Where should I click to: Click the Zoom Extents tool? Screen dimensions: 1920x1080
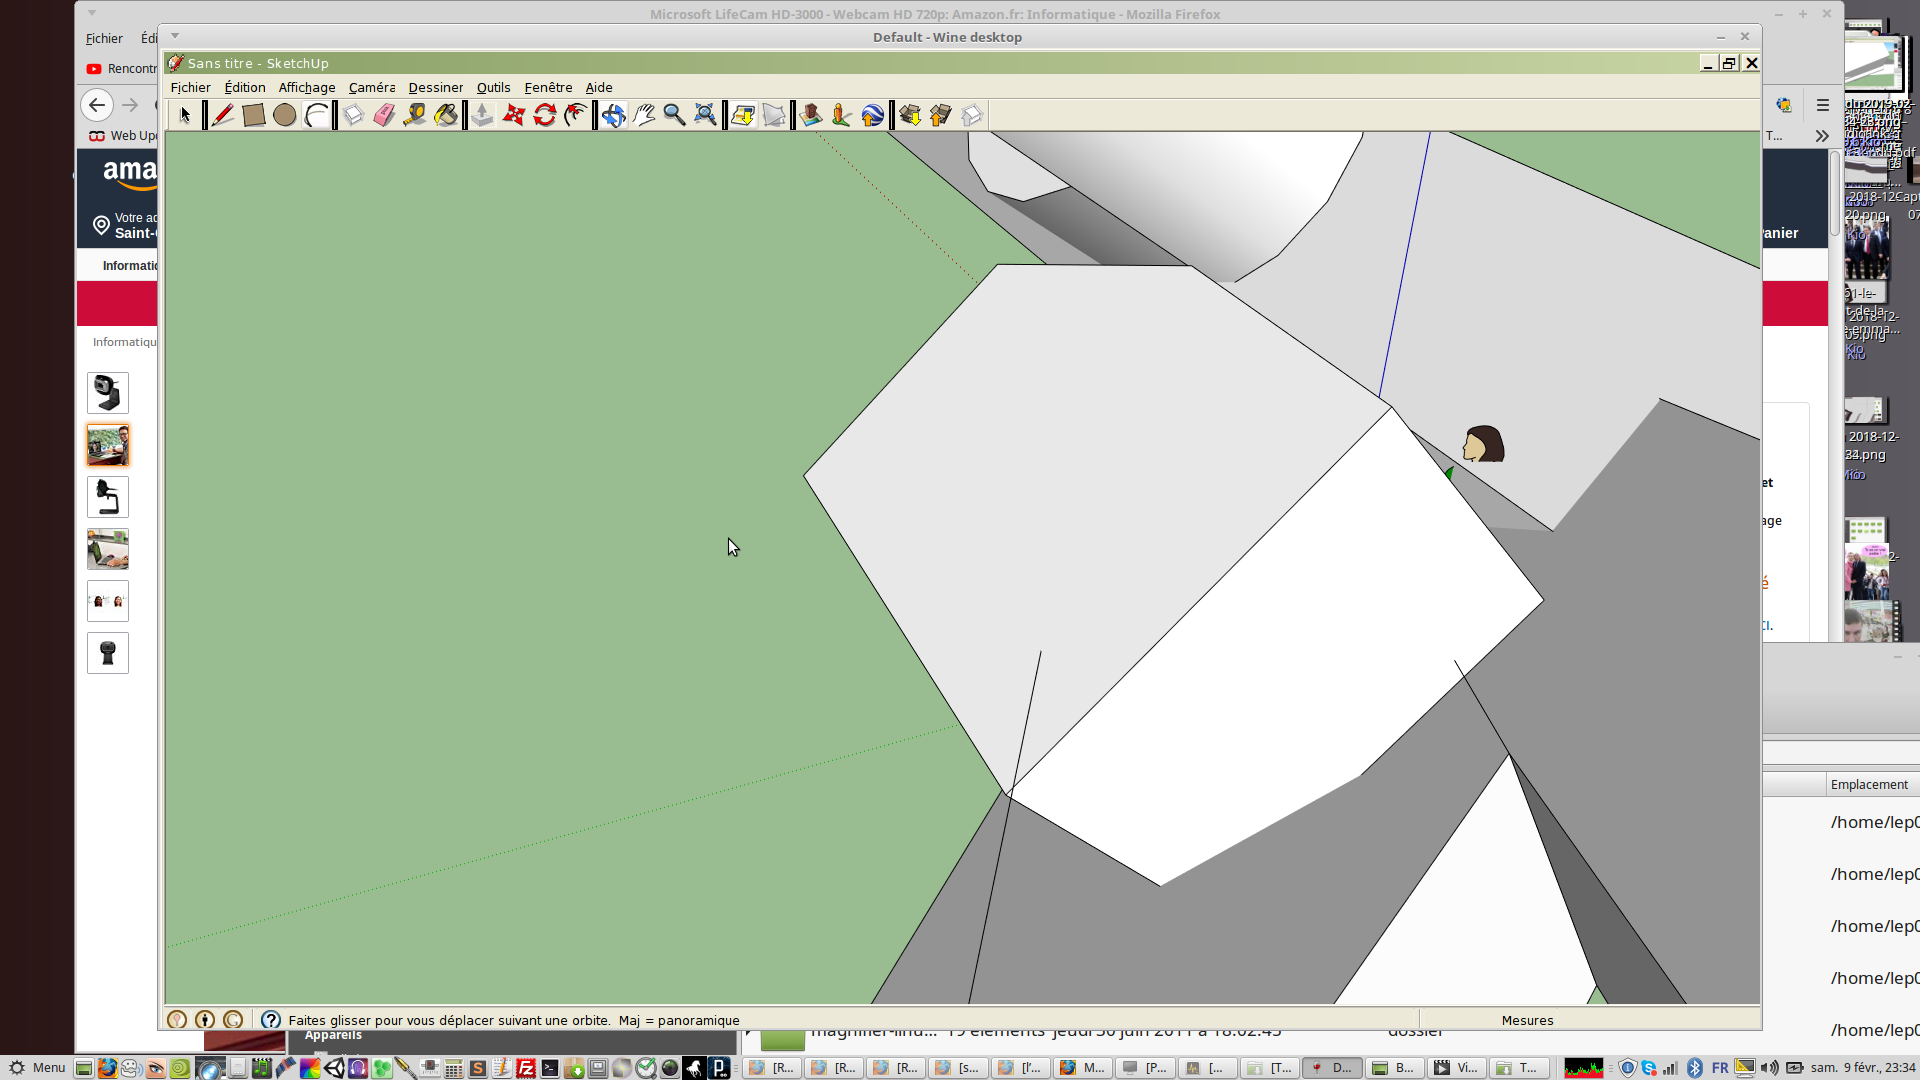[x=705, y=116]
